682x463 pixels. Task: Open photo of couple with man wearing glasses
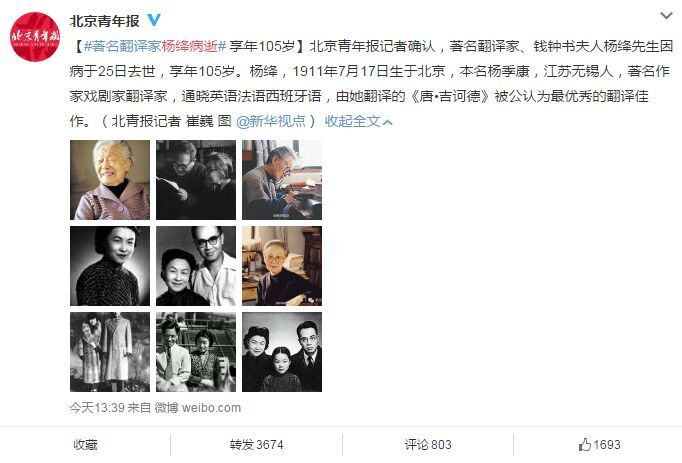pyautogui.click(x=196, y=266)
